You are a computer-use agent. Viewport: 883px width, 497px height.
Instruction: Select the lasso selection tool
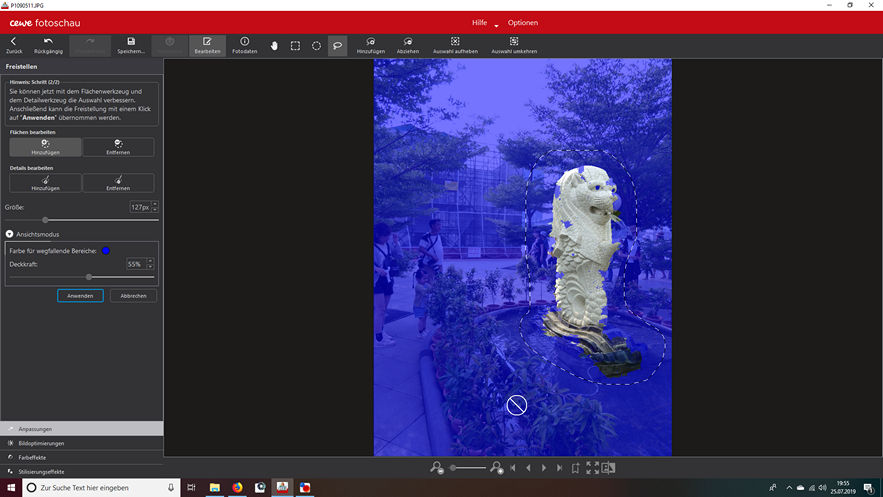tap(338, 45)
